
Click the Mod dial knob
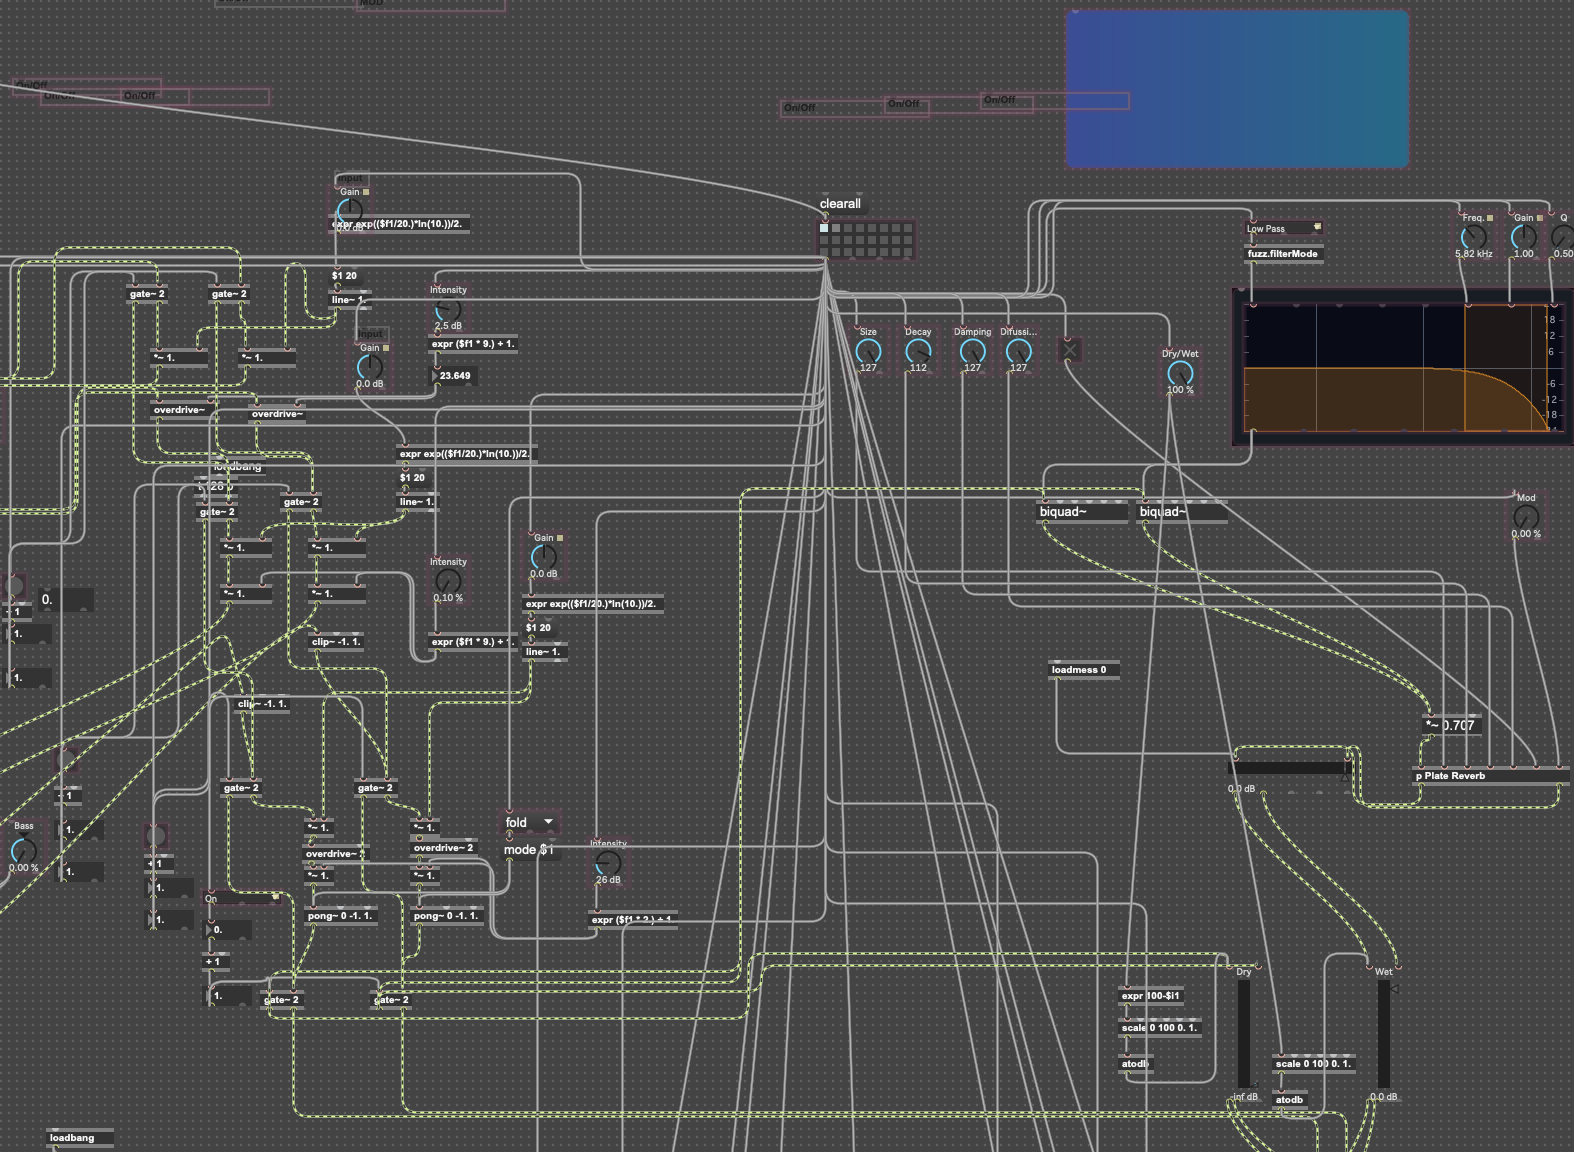1525,517
